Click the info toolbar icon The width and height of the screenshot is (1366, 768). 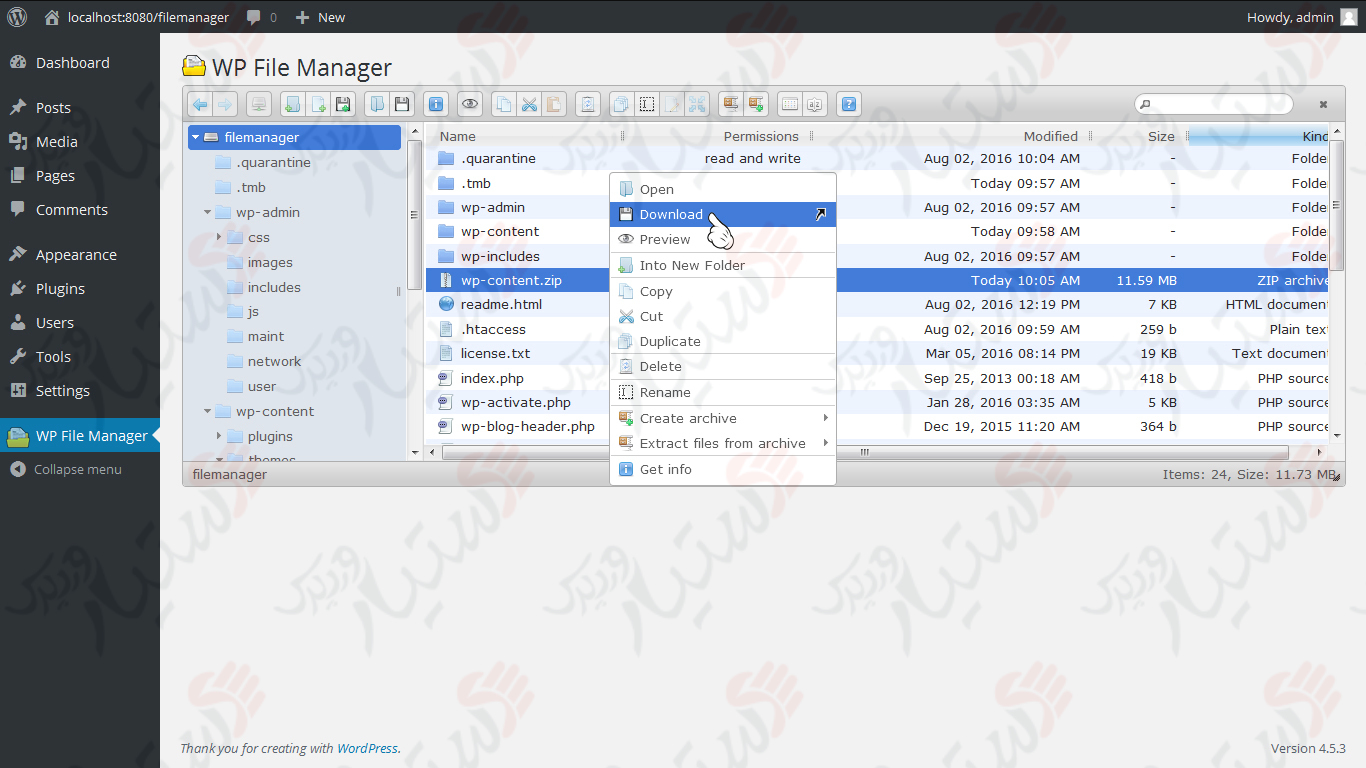click(436, 104)
